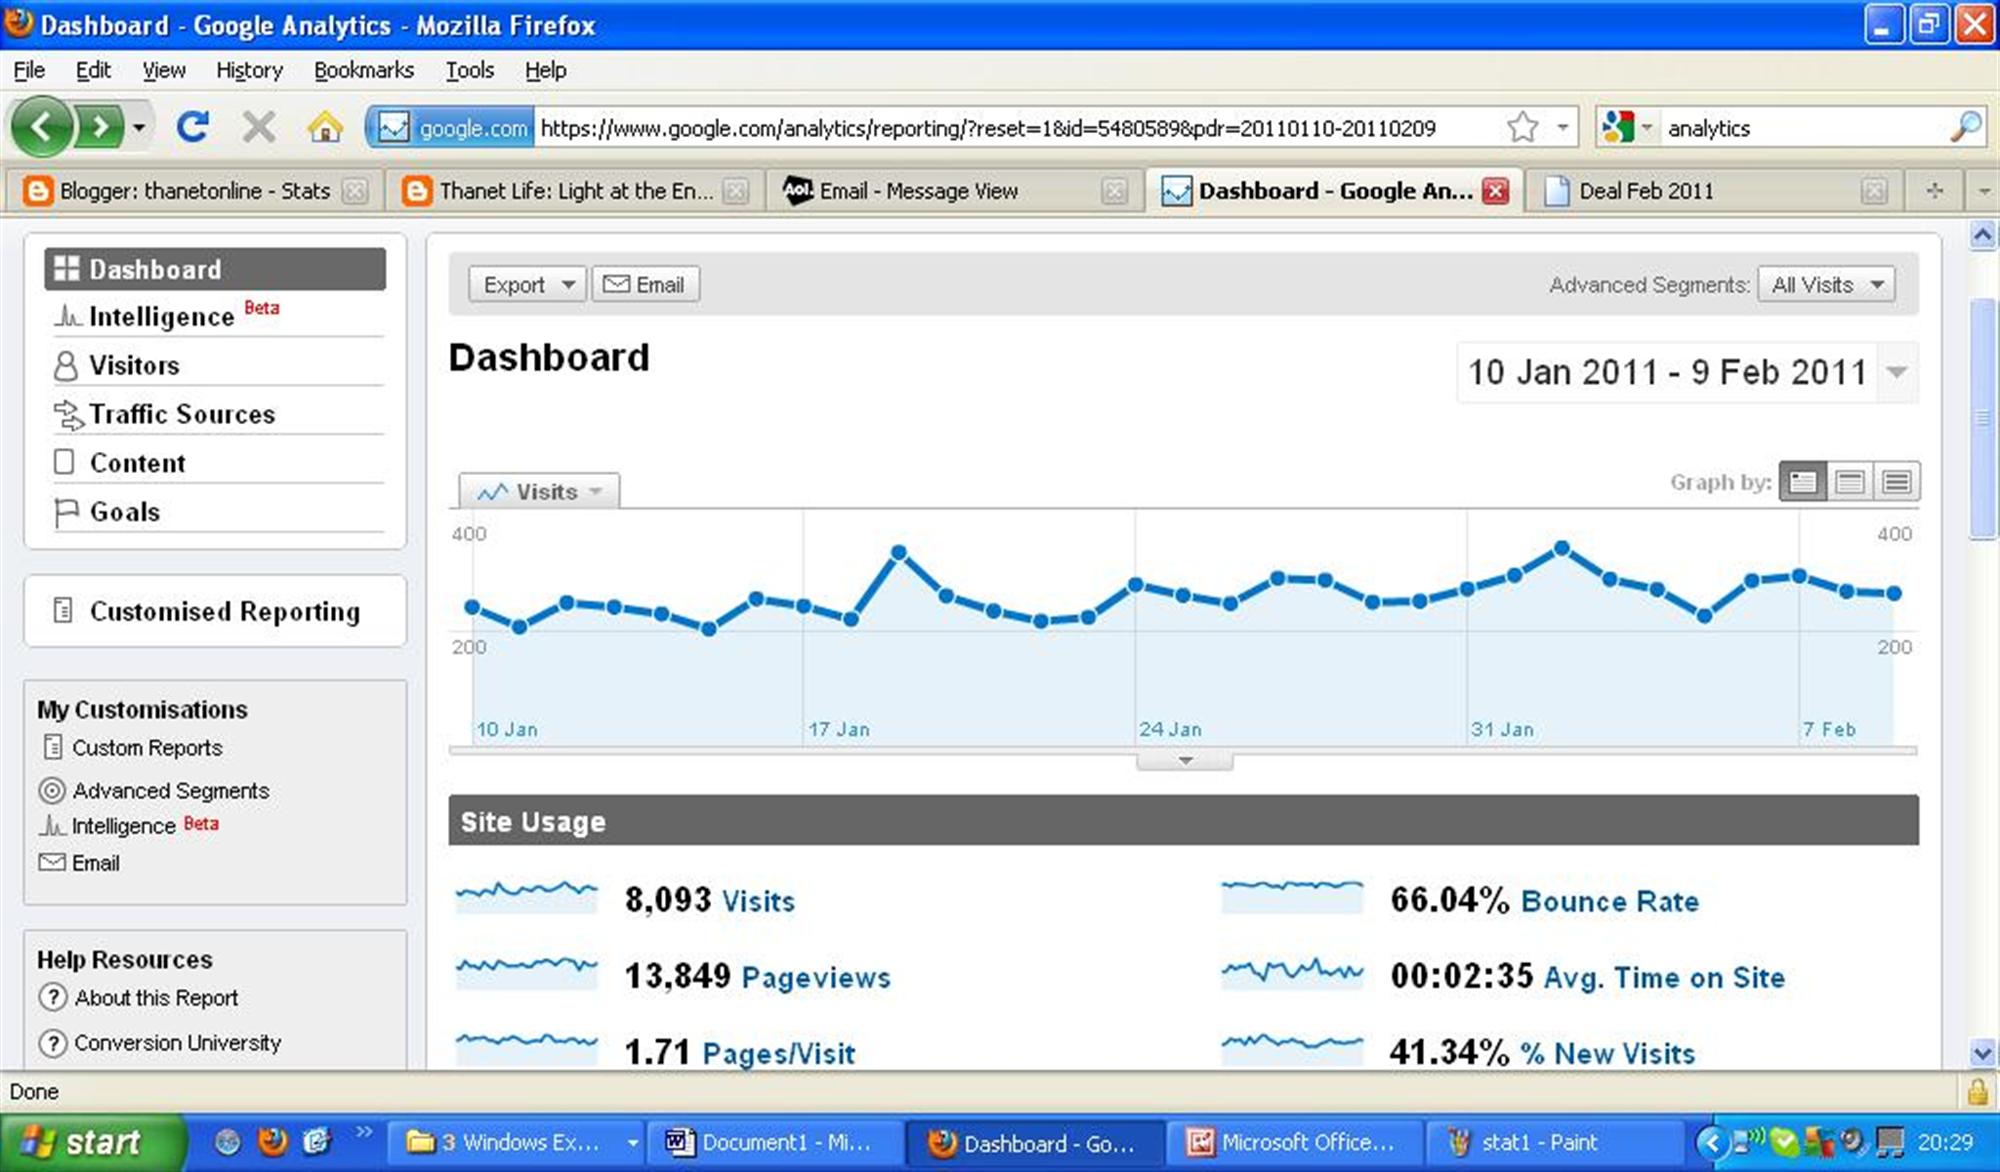Screen dimensions: 2000x1172
Task: Open the Custom Reports link
Action: pyautogui.click(x=147, y=747)
